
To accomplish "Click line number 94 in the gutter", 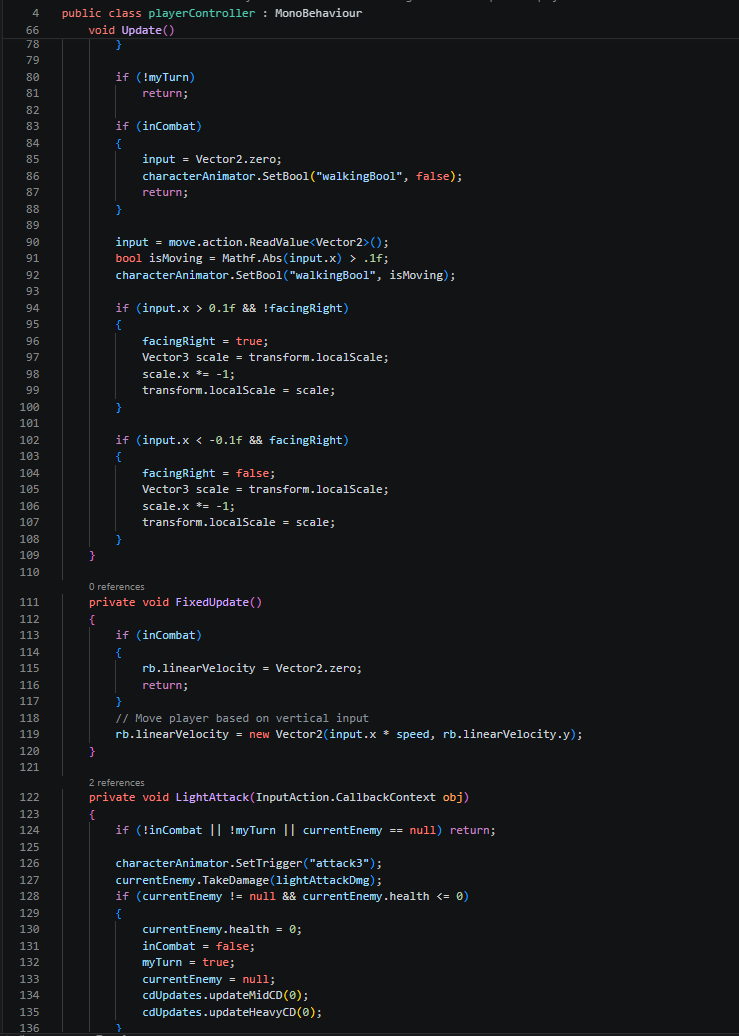I will [32, 309].
